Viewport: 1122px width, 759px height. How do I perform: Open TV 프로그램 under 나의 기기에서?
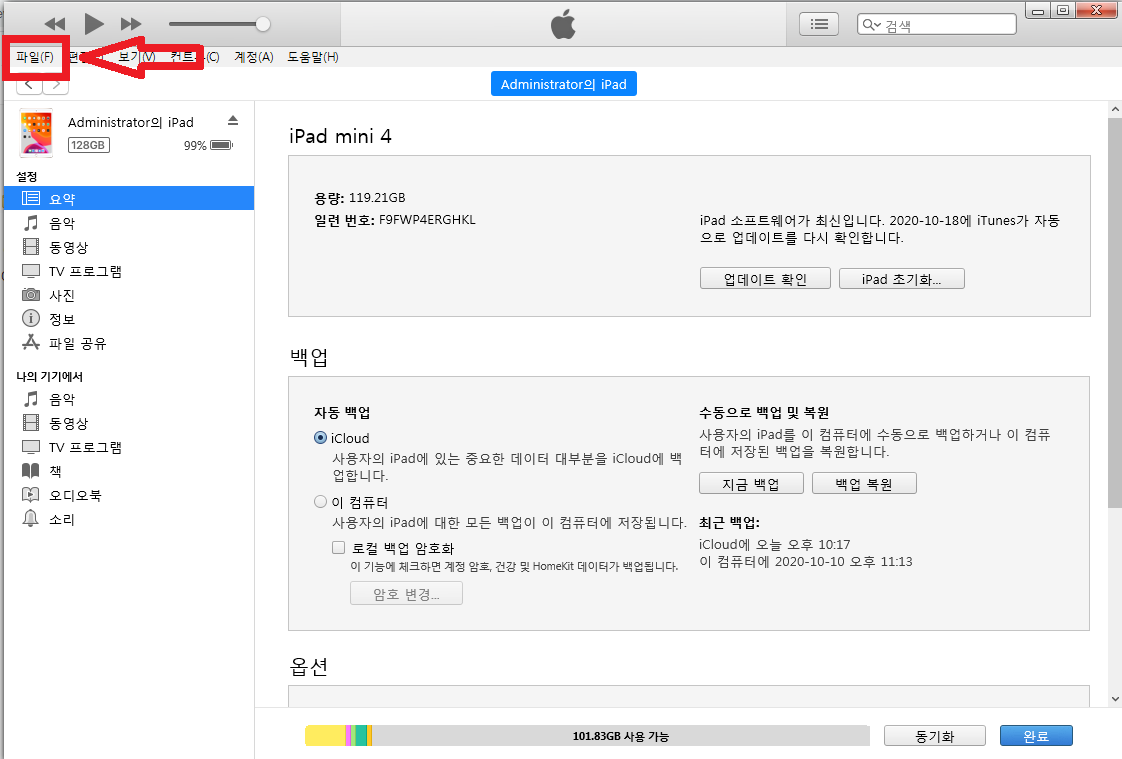[x=129, y=447]
